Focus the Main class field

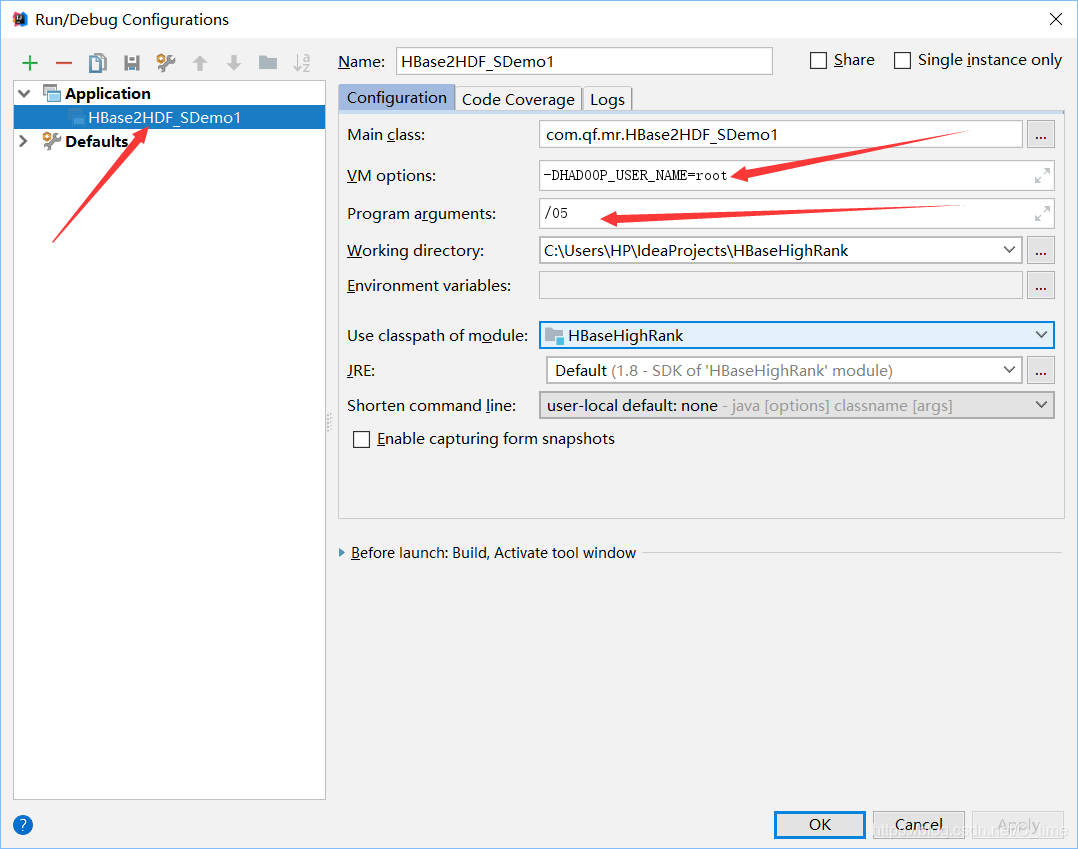pos(780,135)
